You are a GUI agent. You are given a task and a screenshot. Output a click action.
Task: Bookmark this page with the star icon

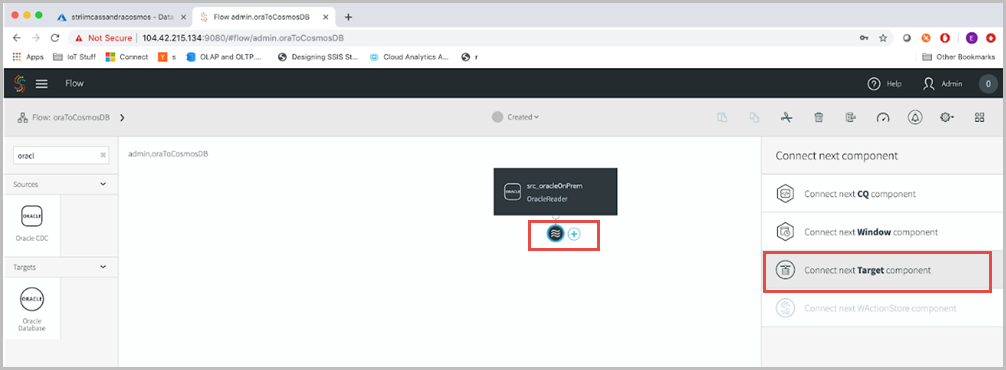[x=883, y=38]
